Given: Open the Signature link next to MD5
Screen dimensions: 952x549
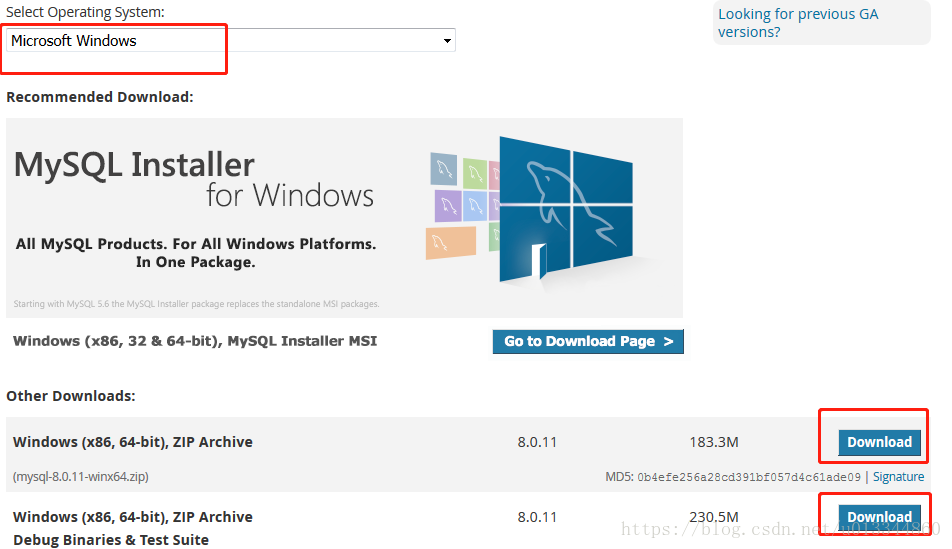Looking at the screenshot, I should 899,477.
